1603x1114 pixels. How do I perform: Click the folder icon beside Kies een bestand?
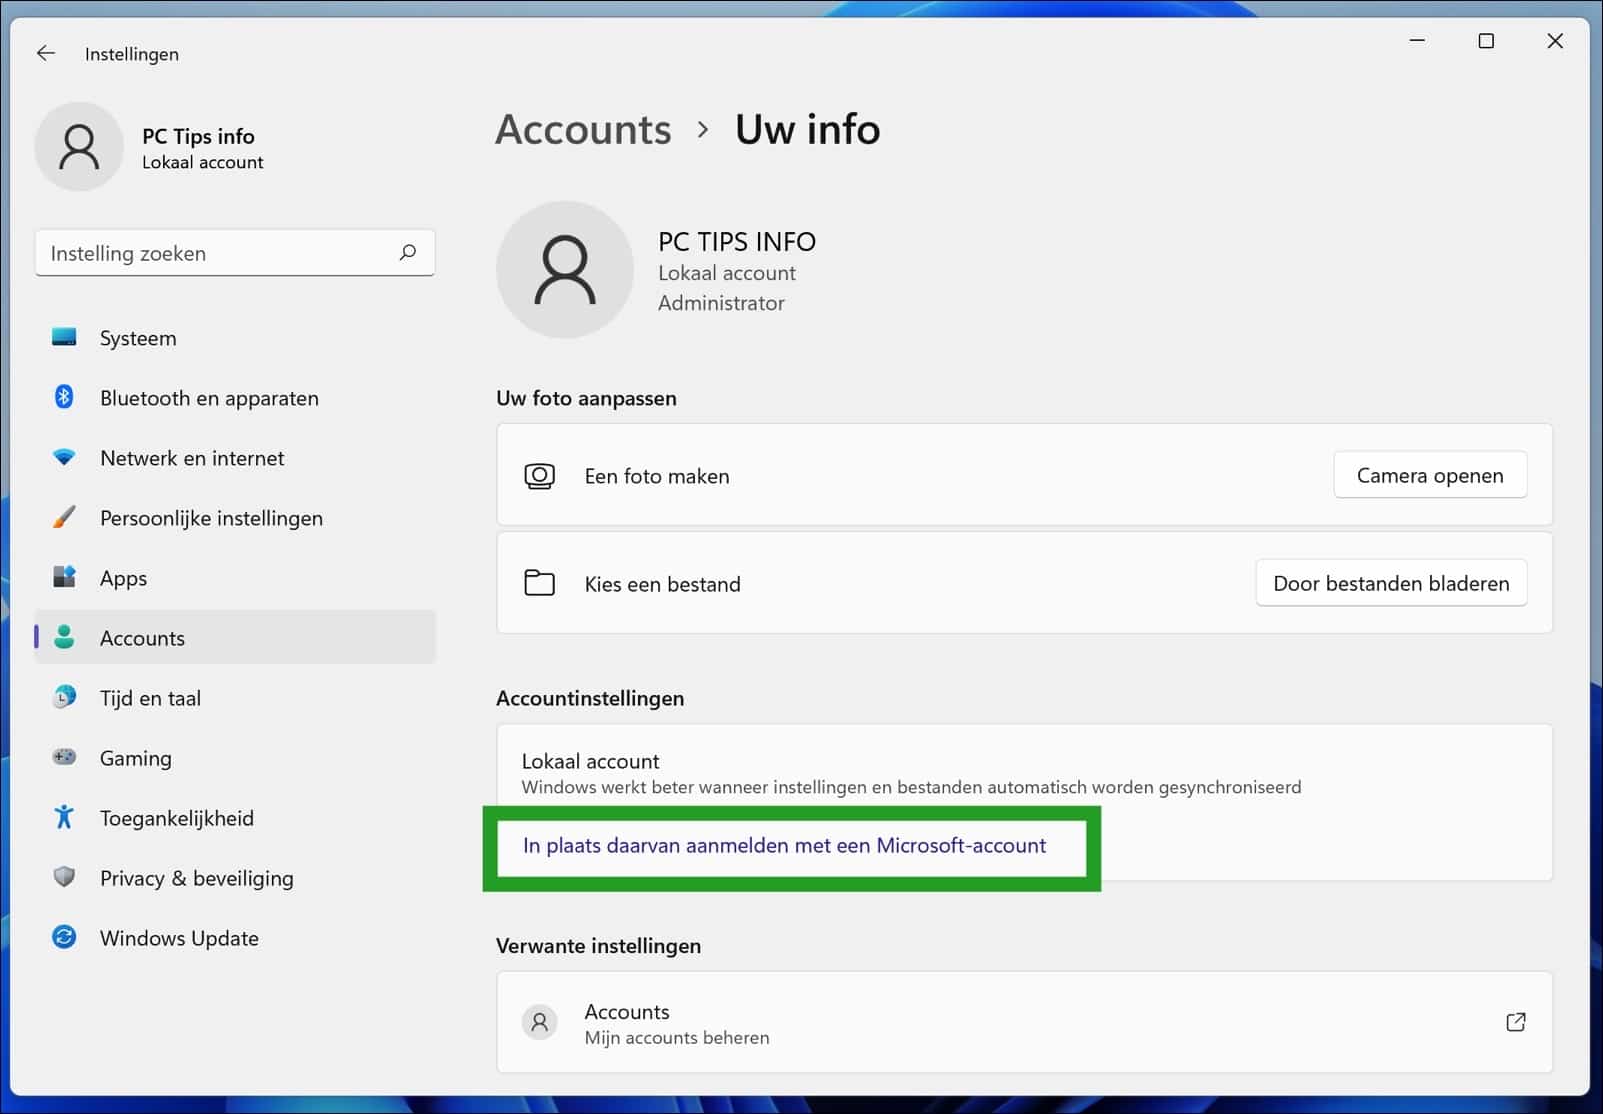click(540, 583)
